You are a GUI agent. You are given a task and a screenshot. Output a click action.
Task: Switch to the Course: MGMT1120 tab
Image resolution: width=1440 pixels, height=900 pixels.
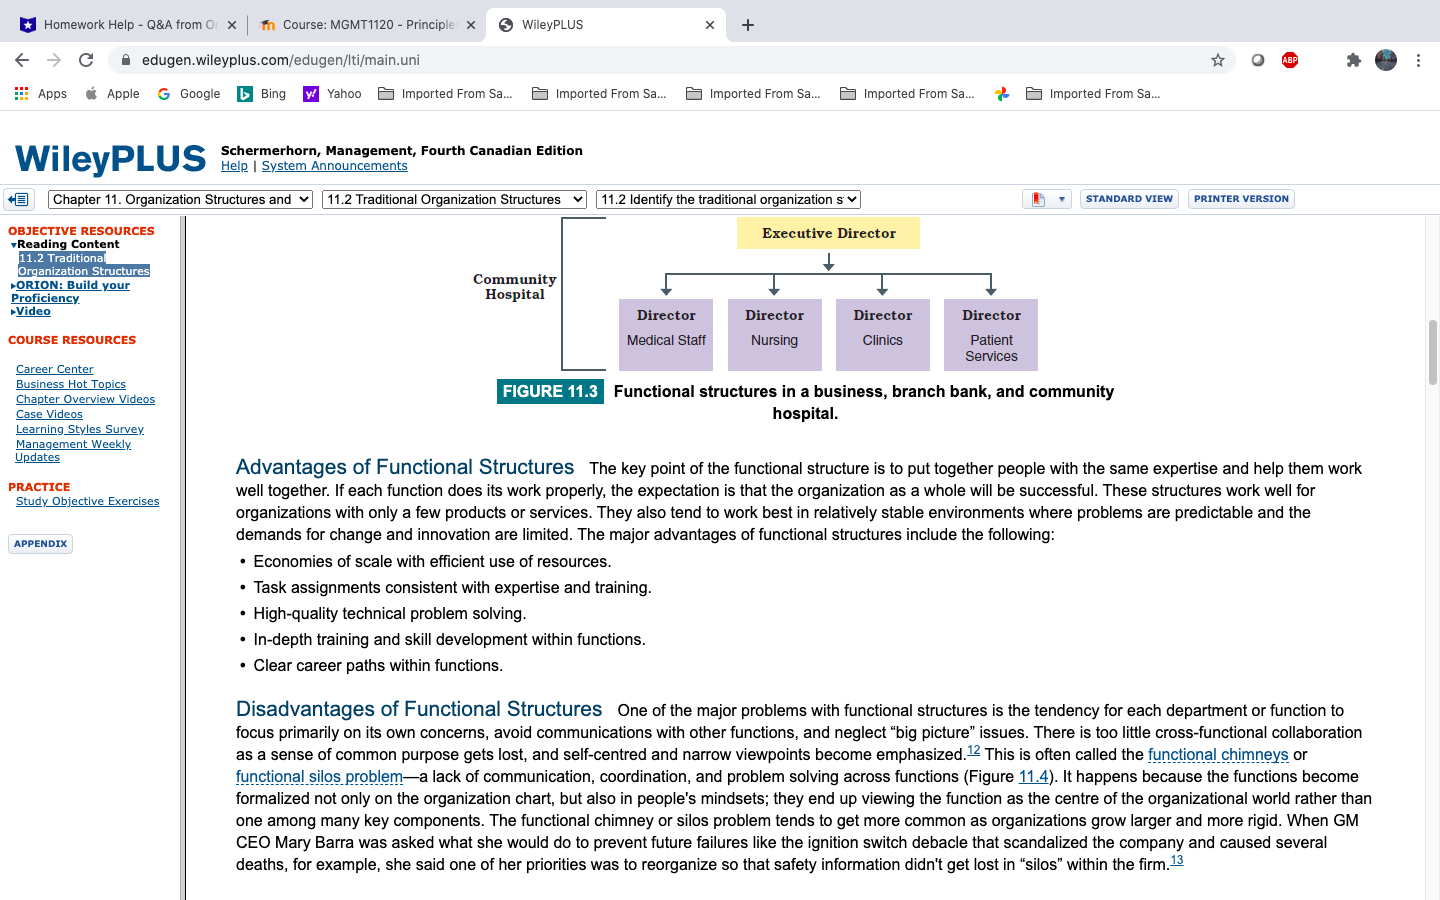point(365,25)
